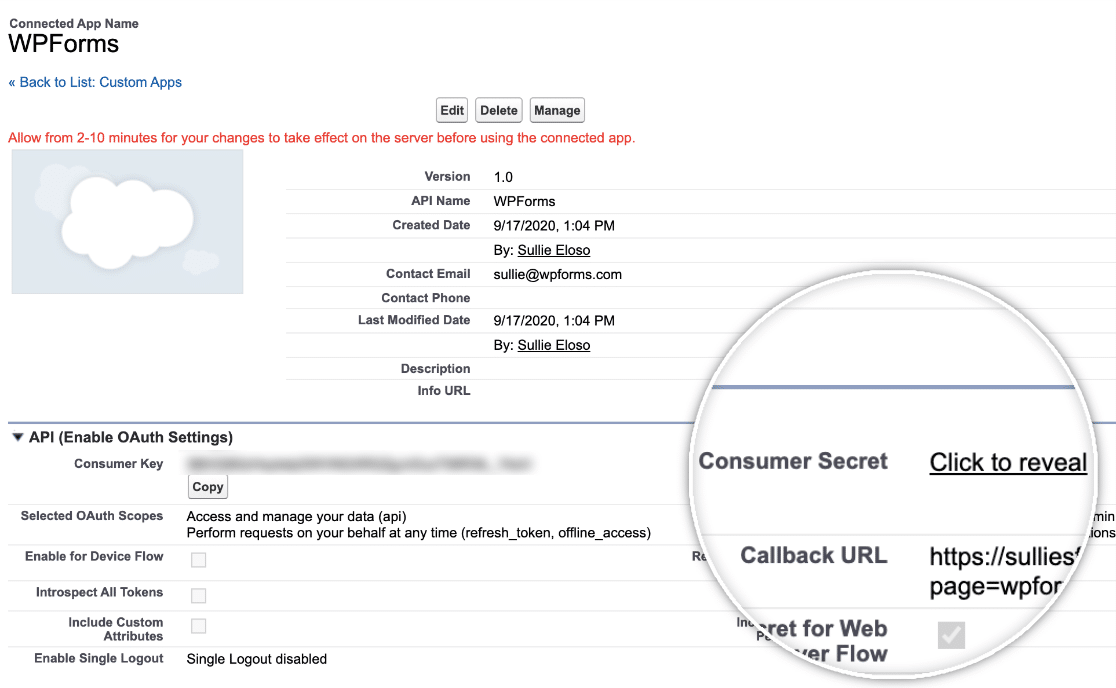Select the red 2-10 minutes notice text
The width and height of the screenshot is (1116, 688).
coord(322,138)
